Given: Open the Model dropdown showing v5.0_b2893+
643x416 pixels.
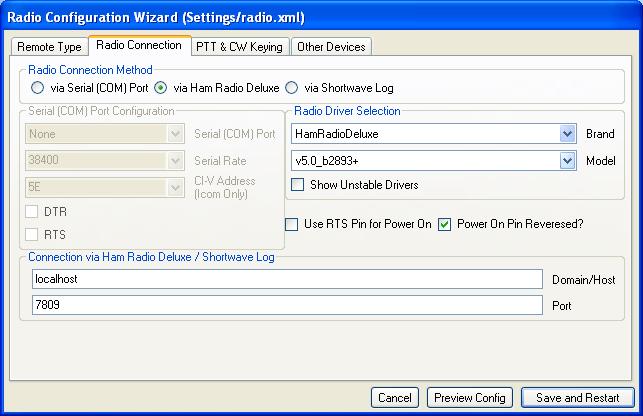Looking at the screenshot, I should pyautogui.click(x=568, y=160).
